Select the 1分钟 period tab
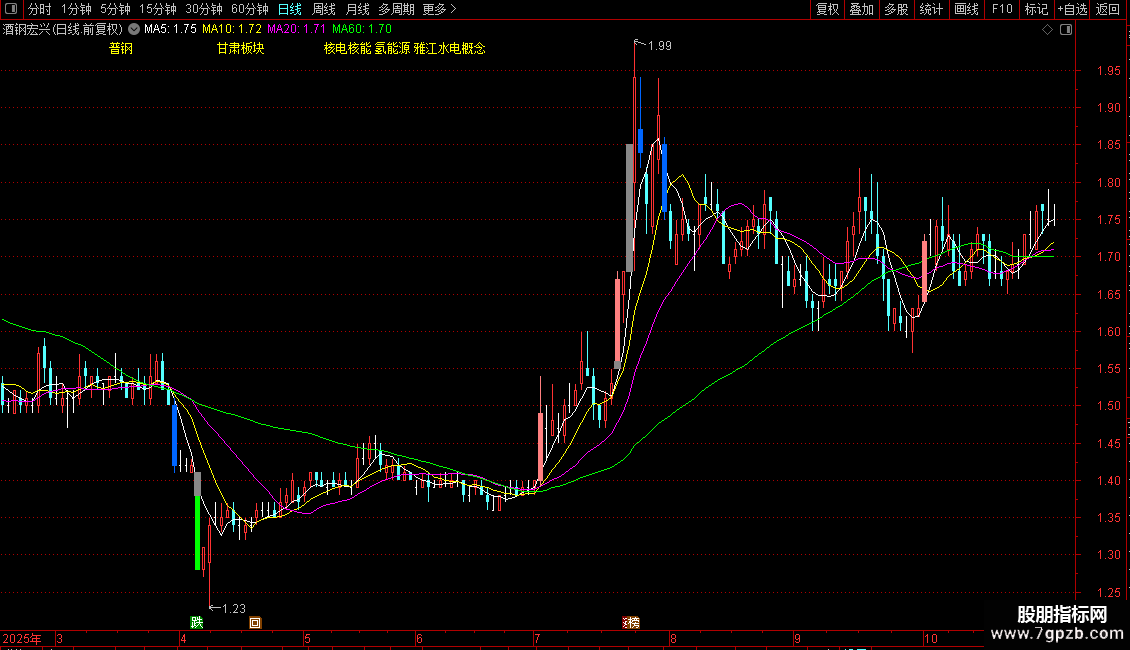The height and width of the screenshot is (650, 1130). [76, 9]
